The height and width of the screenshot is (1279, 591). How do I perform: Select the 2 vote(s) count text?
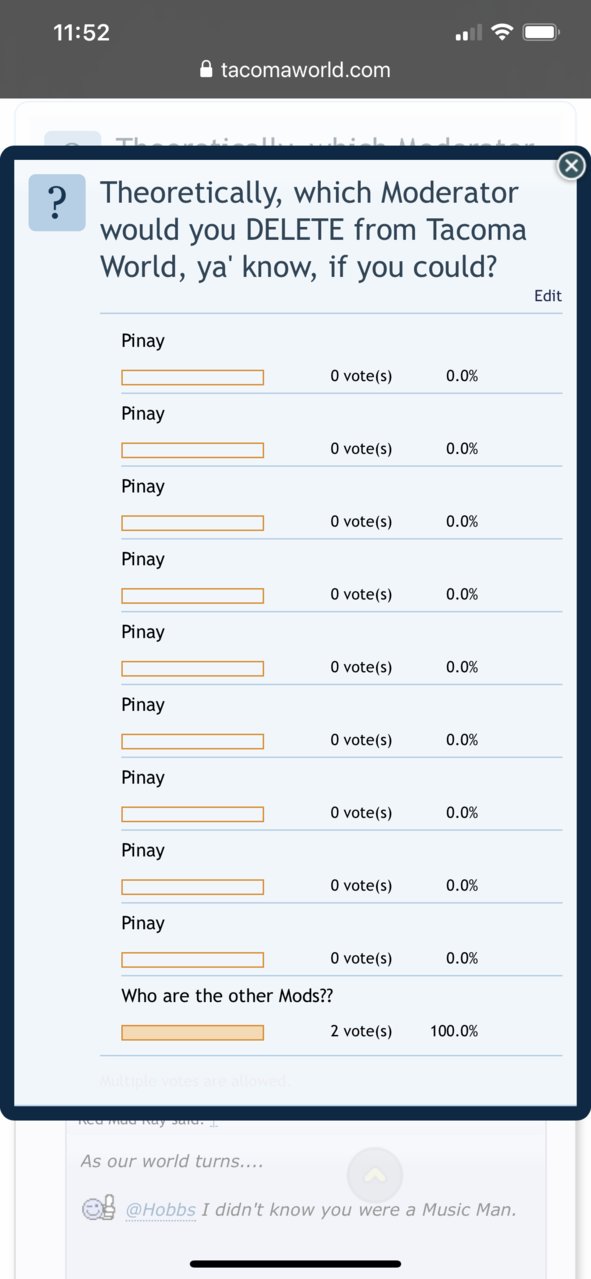click(x=361, y=1031)
